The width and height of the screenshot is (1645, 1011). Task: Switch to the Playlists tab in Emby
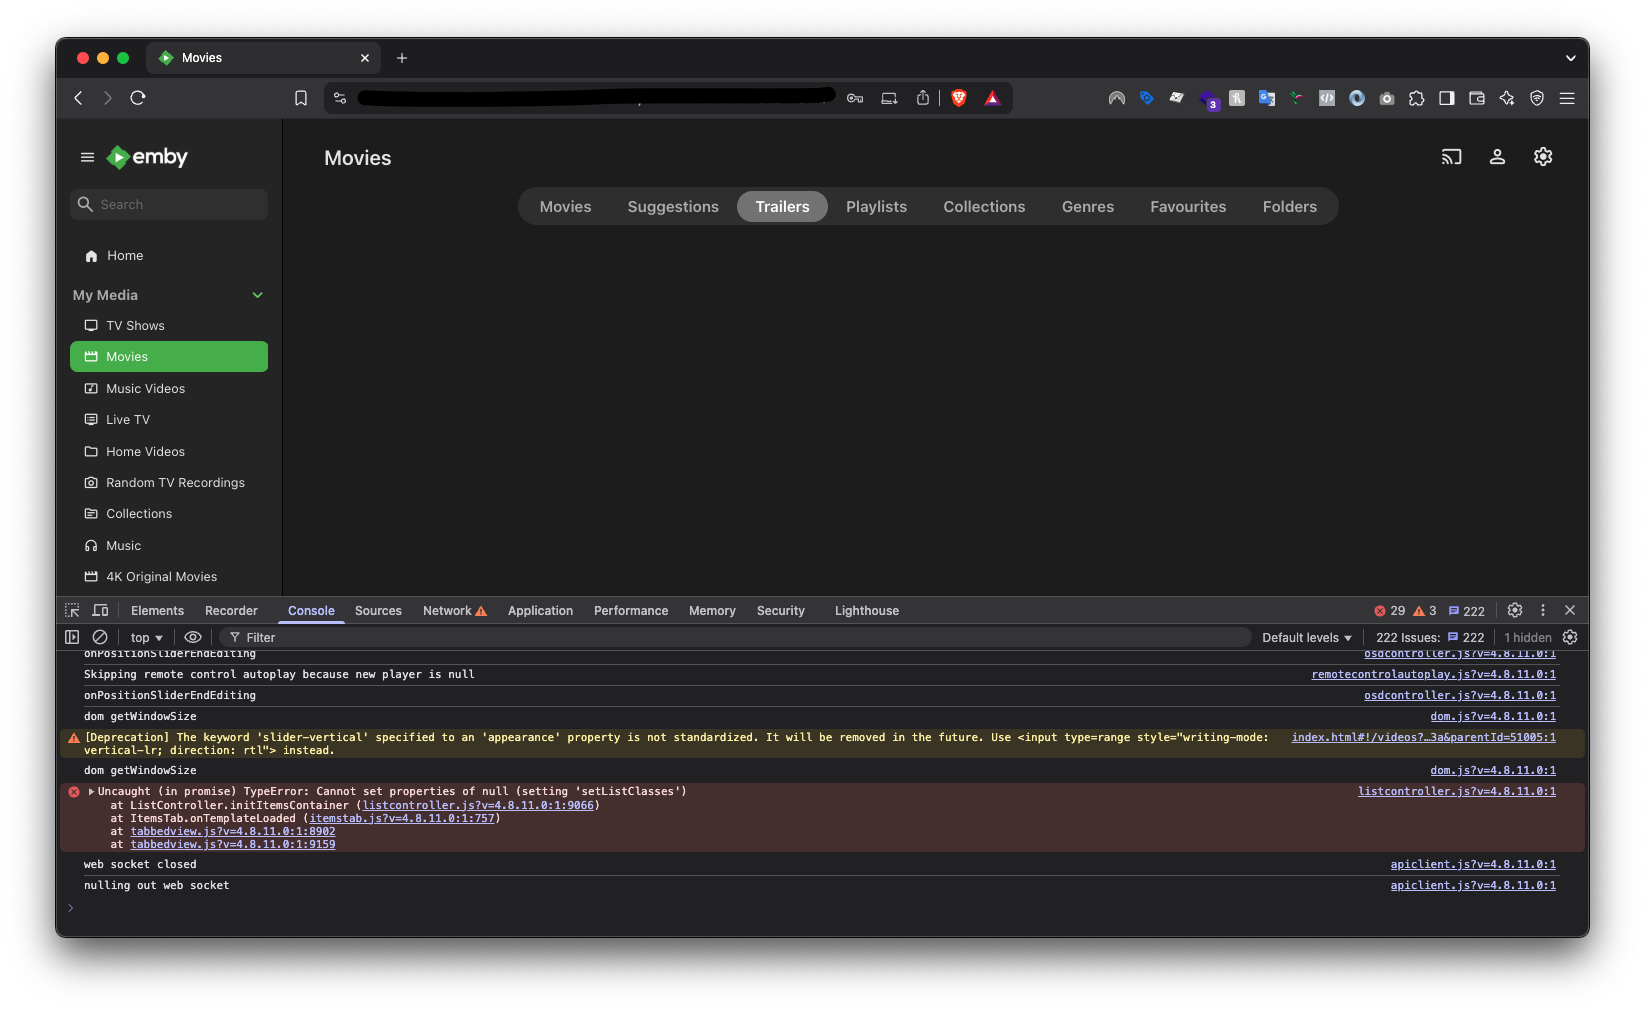pos(875,206)
